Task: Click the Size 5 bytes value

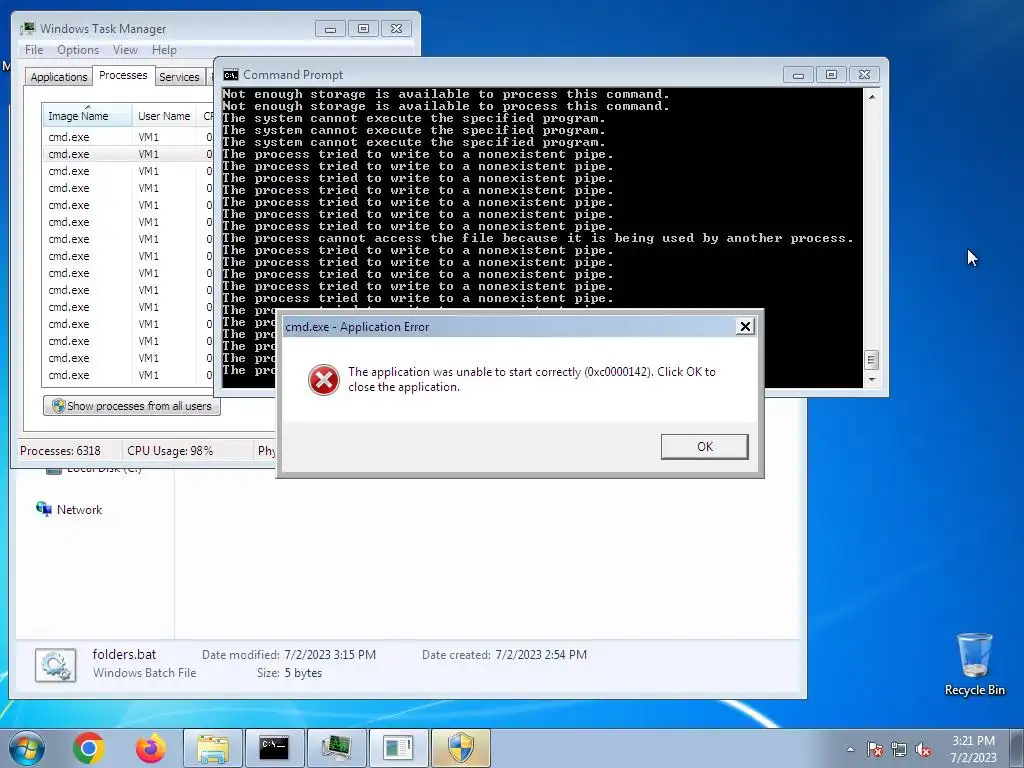Action: pyautogui.click(x=303, y=673)
